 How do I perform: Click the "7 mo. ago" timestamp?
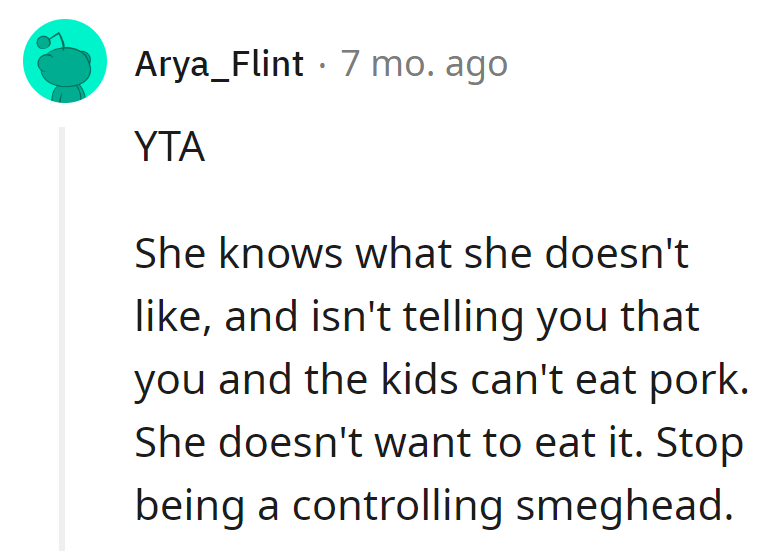(424, 65)
